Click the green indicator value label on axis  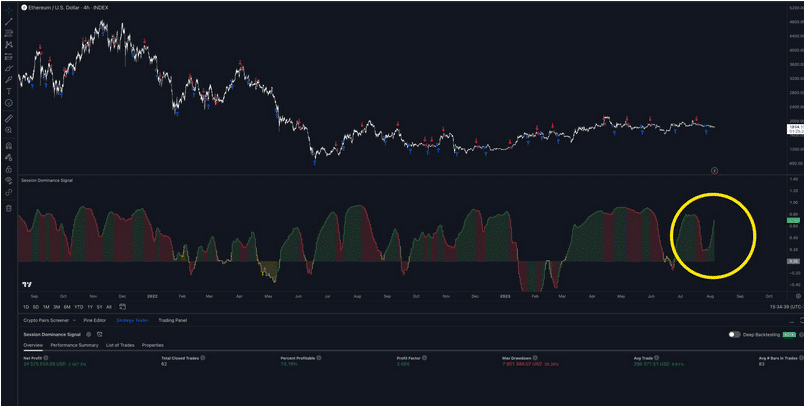(x=792, y=221)
